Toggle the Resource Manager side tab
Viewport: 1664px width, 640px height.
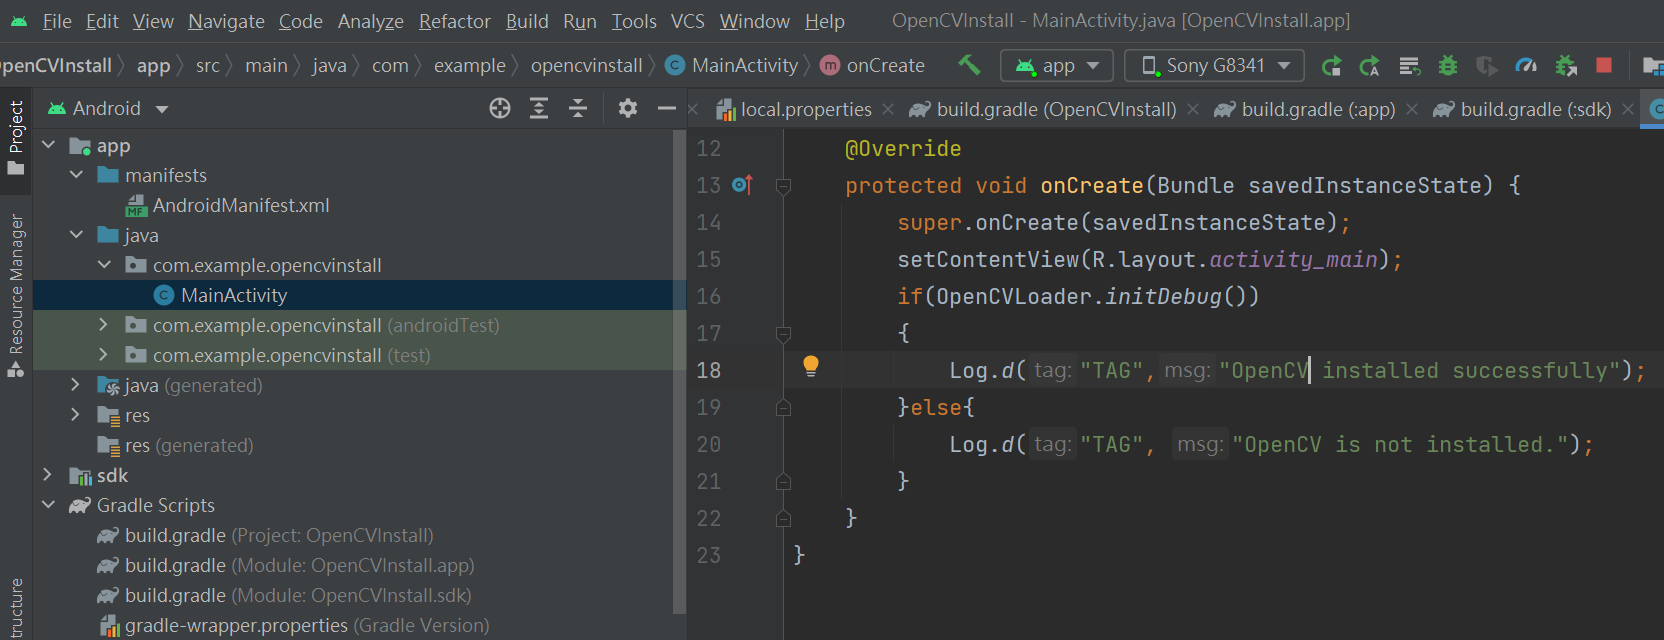pos(16,295)
